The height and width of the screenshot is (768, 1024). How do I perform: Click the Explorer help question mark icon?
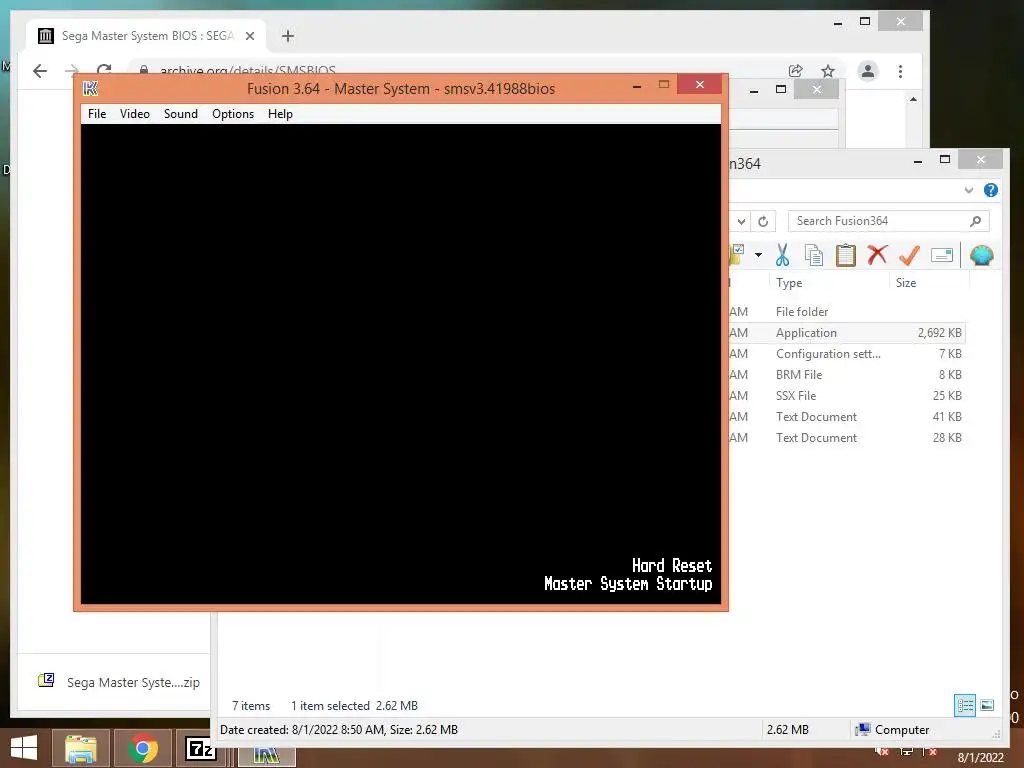[991, 190]
